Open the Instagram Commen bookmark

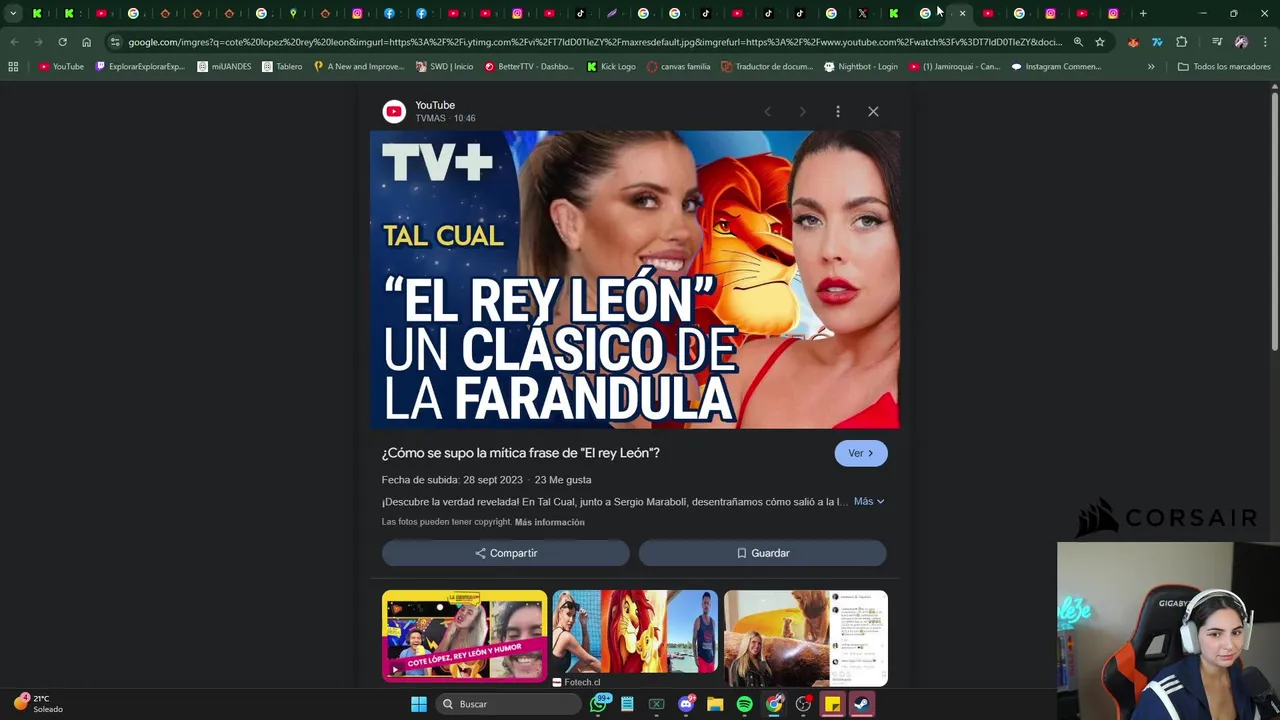(x=1055, y=66)
